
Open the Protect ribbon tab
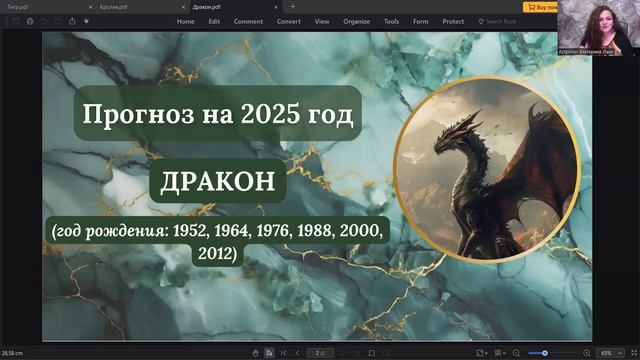(x=453, y=22)
